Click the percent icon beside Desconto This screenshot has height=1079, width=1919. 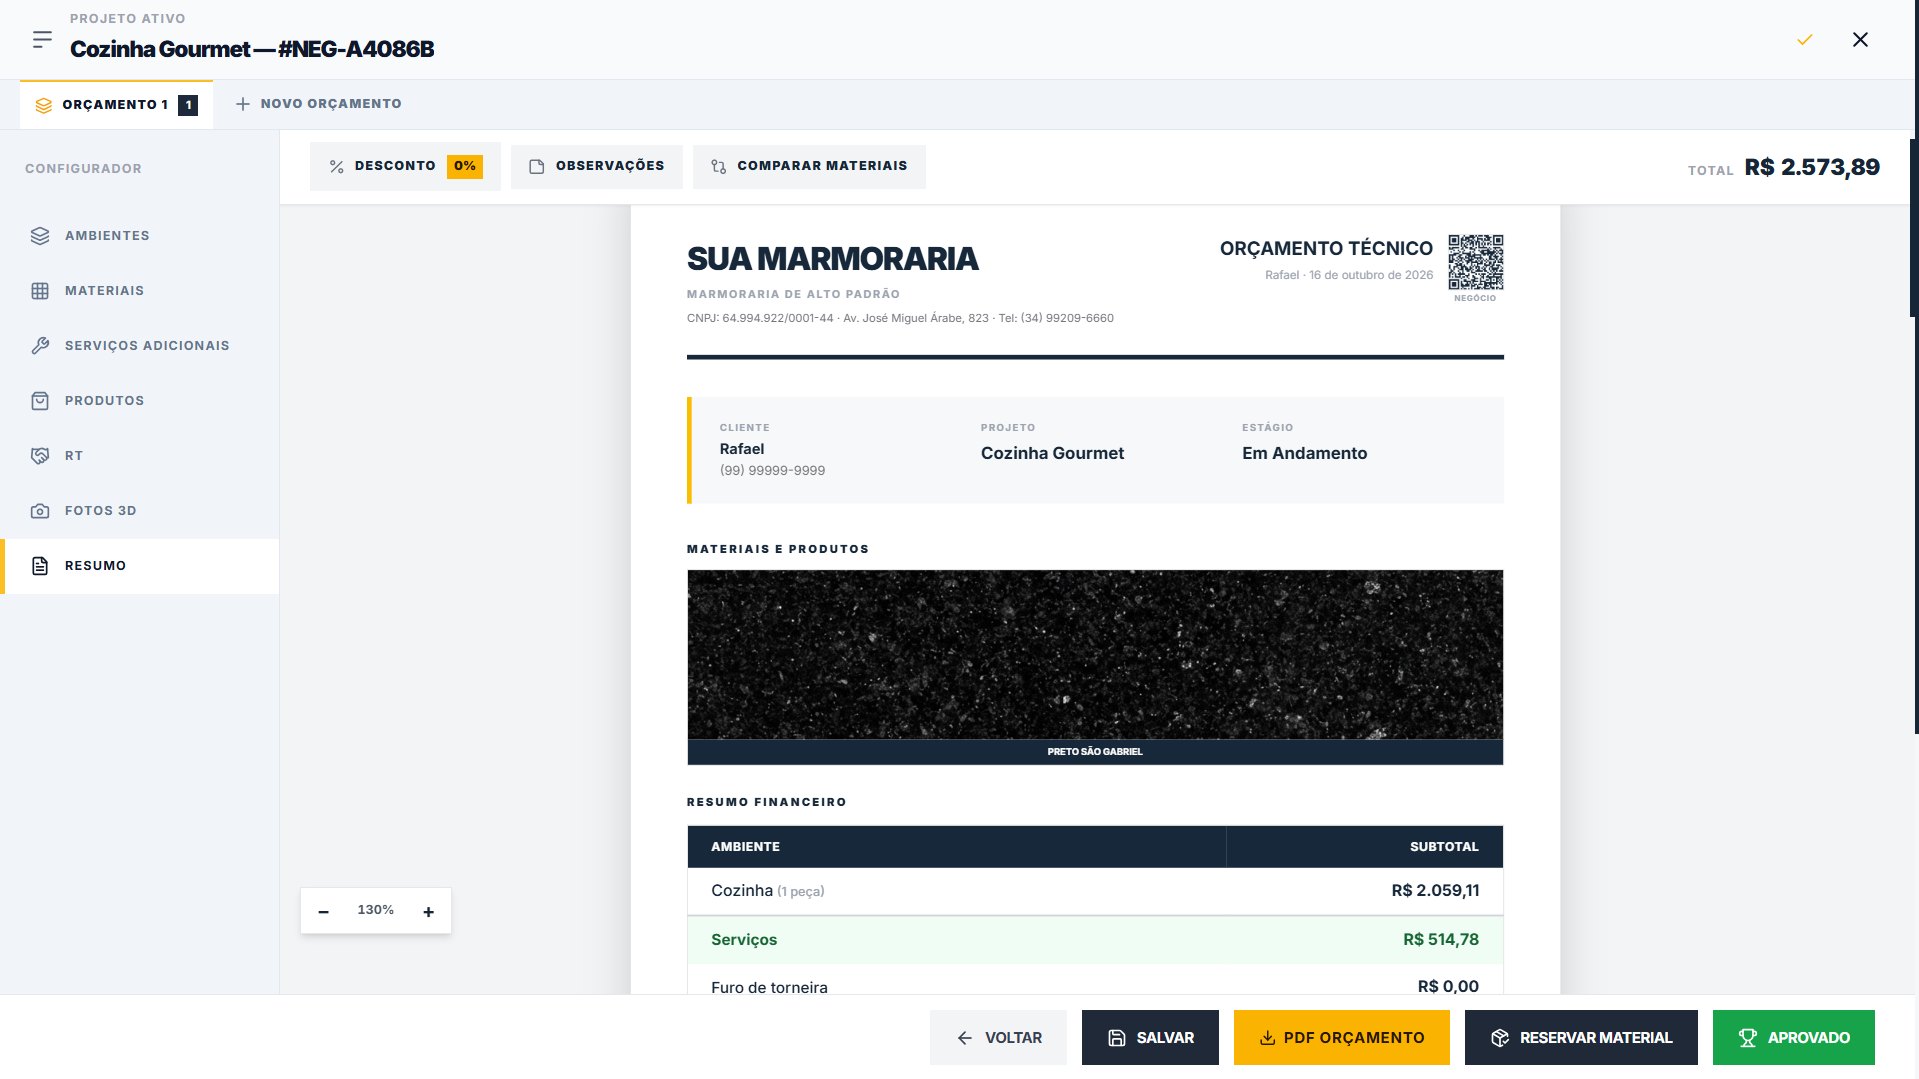point(337,167)
